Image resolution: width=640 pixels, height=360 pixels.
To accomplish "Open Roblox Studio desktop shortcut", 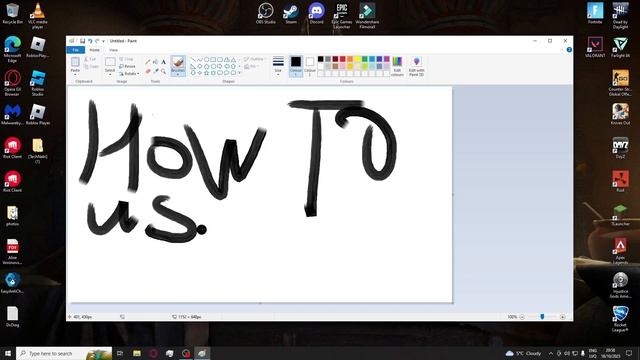I will [38, 83].
